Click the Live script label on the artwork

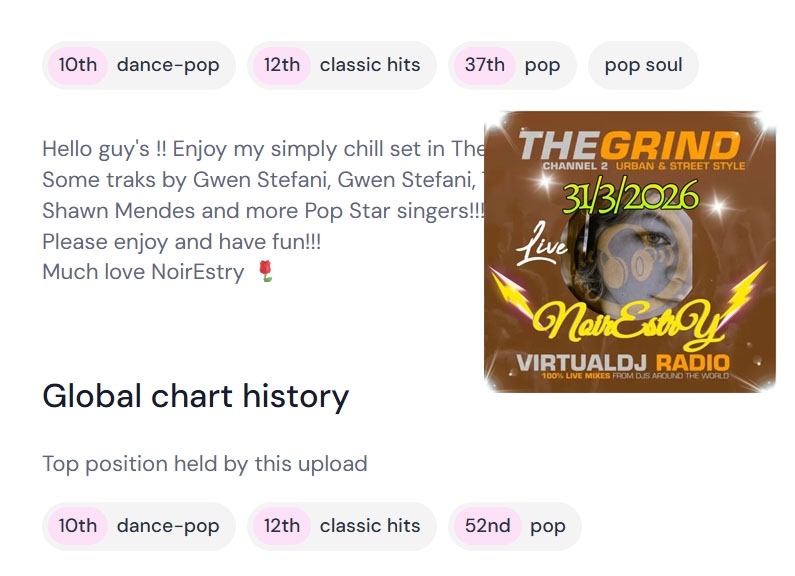click(x=543, y=246)
